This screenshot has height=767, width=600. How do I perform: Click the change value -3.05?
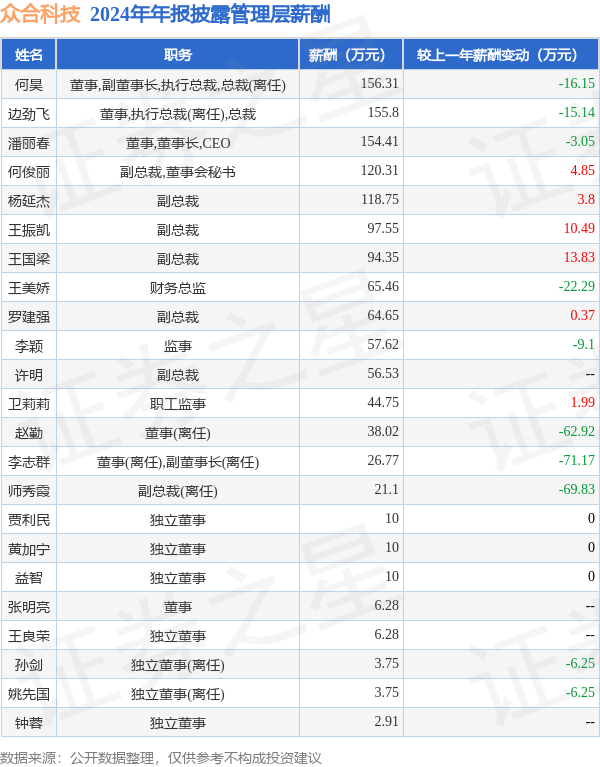pyautogui.click(x=580, y=141)
